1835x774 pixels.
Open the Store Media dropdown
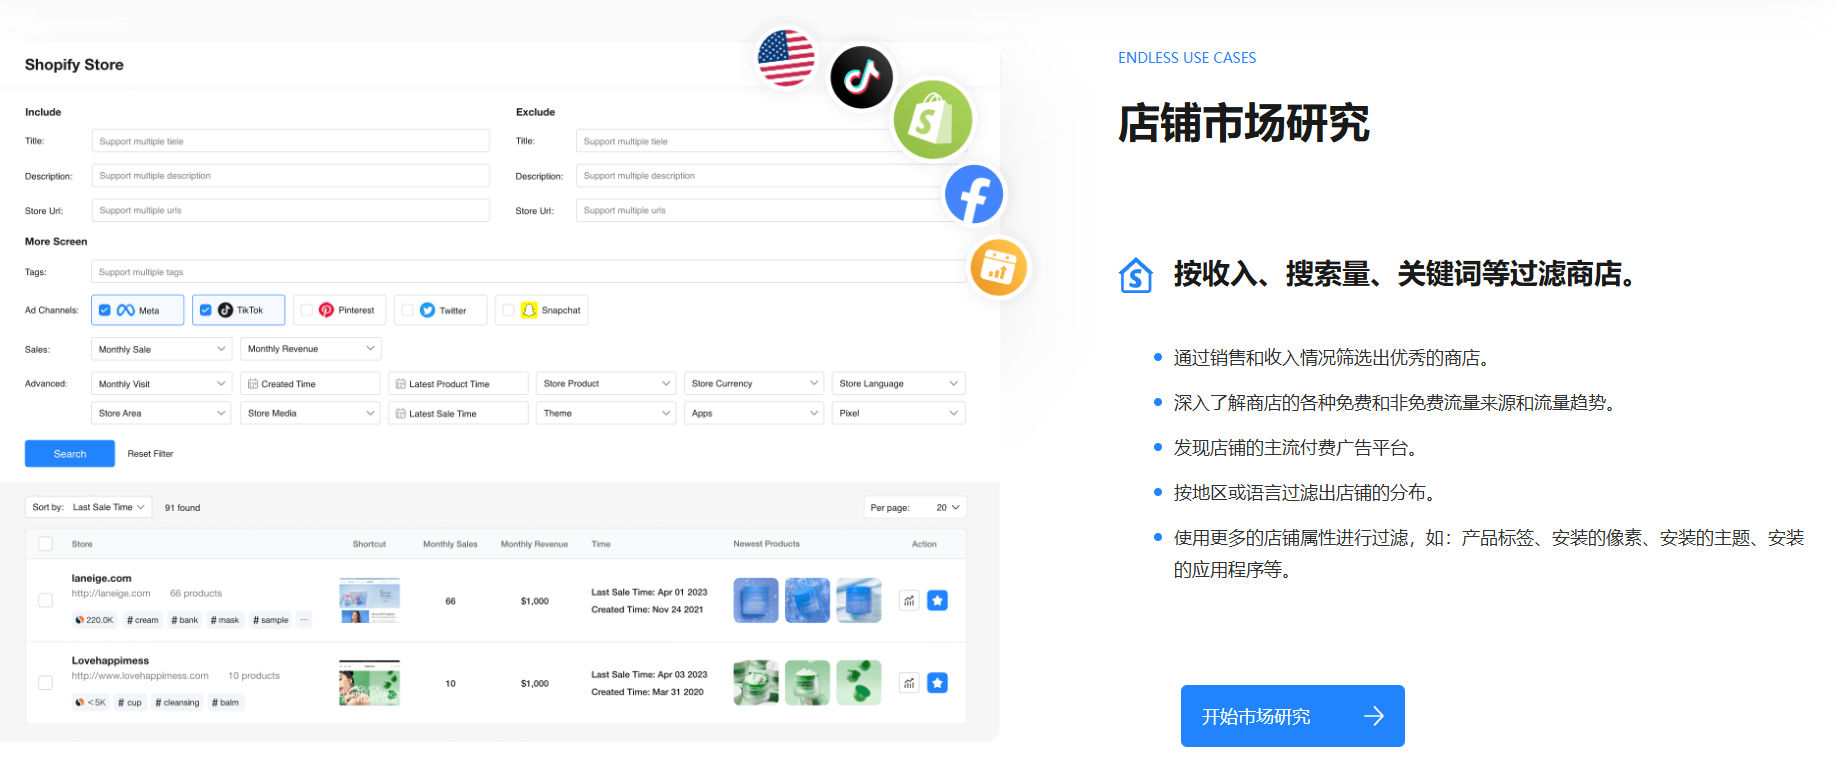[x=311, y=413]
